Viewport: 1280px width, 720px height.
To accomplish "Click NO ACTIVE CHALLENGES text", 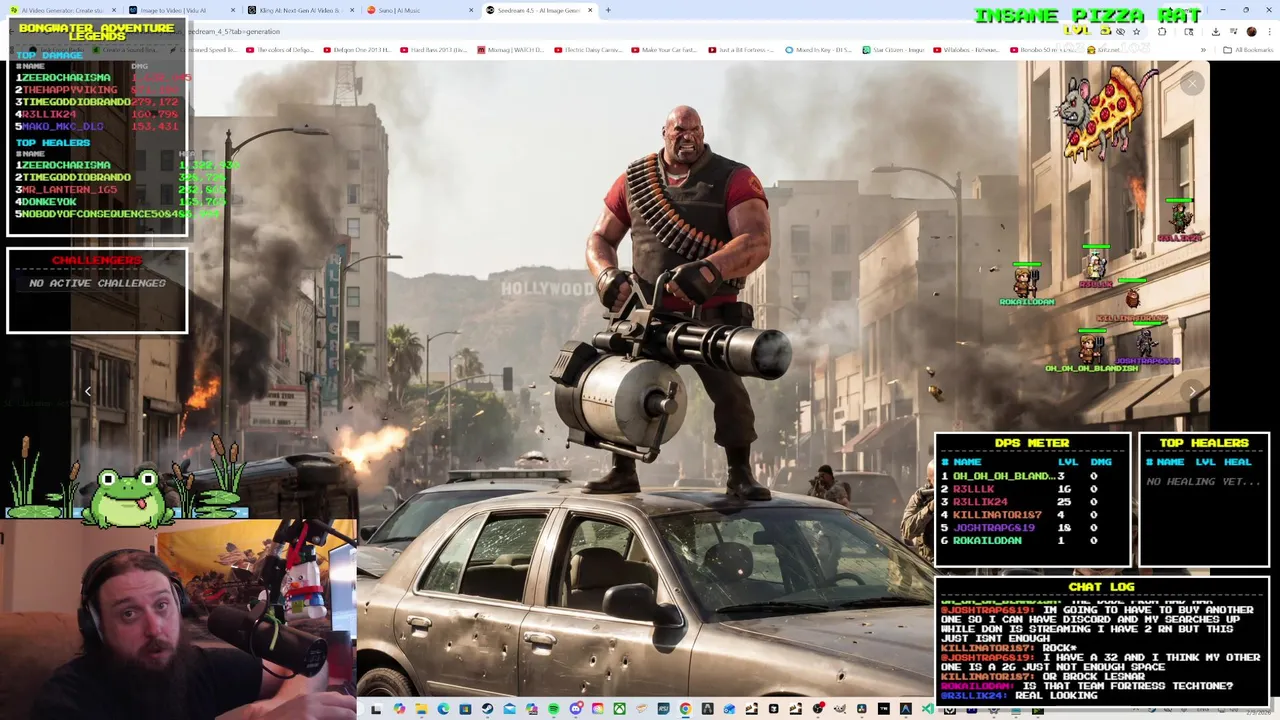I will 97,283.
